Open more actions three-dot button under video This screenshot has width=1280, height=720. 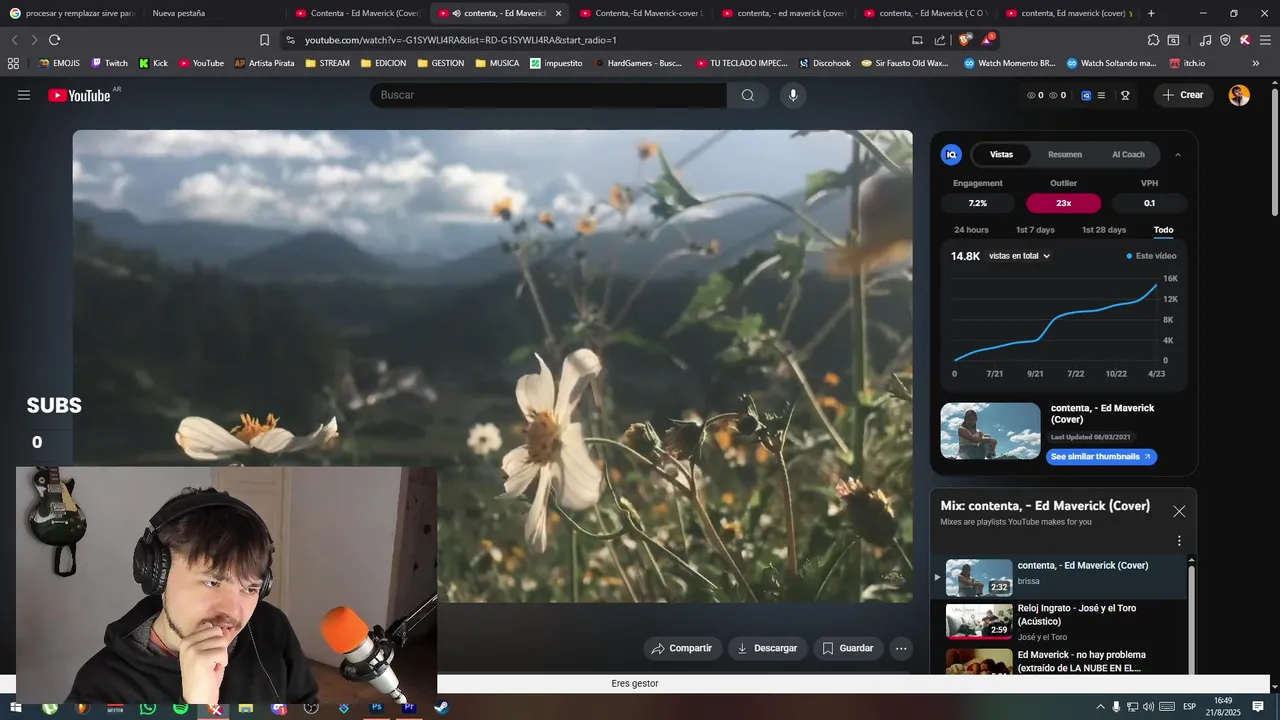tap(901, 648)
